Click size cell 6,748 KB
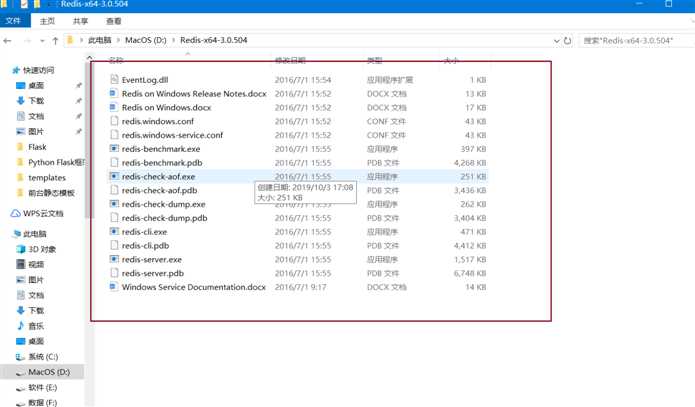The height and width of the screenshot is (407, 695). [470, 273]
